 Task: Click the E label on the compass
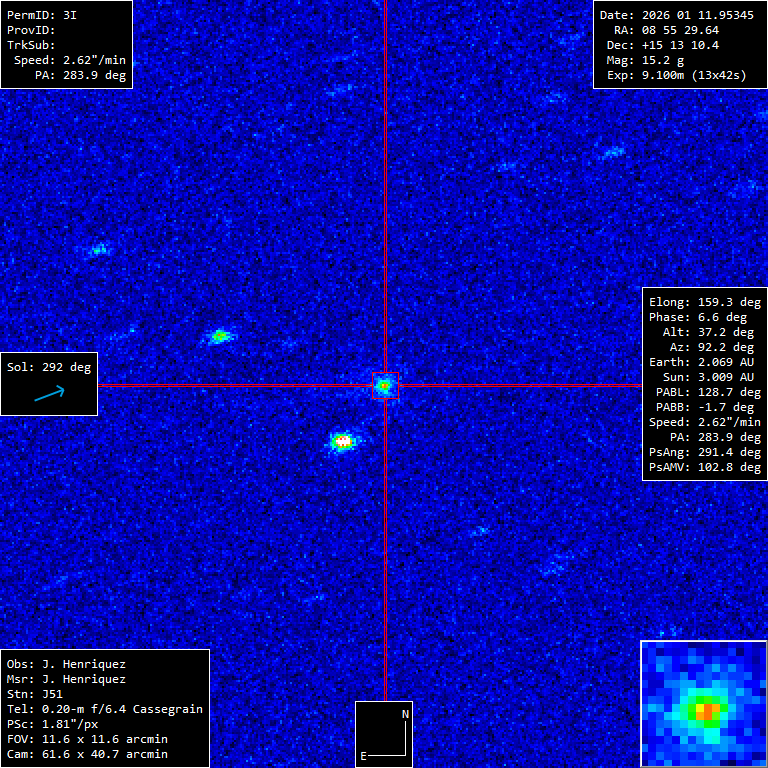[364, 756]
